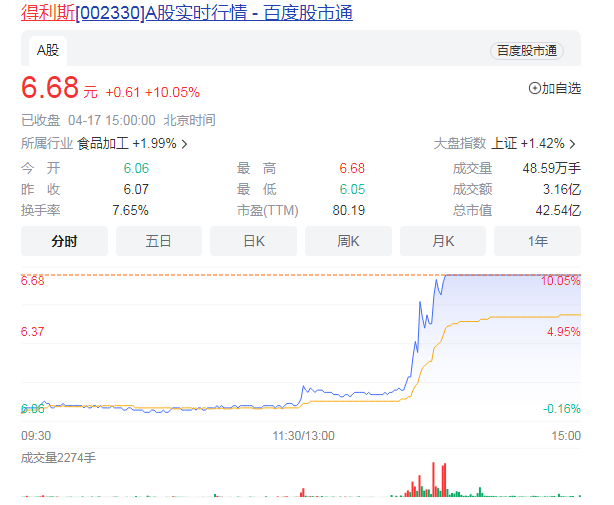Click the 加自选 plus icon

coord(534,88)
